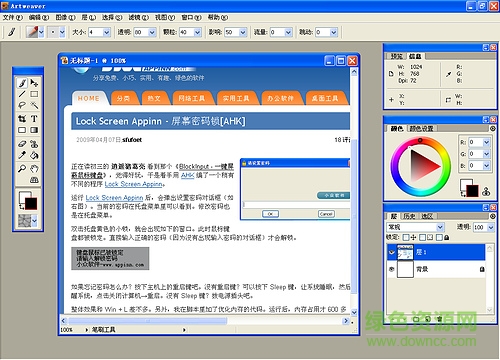Select the Gradient tool
The width and height of the screenshot is (500, 360).
coord(34,130)
